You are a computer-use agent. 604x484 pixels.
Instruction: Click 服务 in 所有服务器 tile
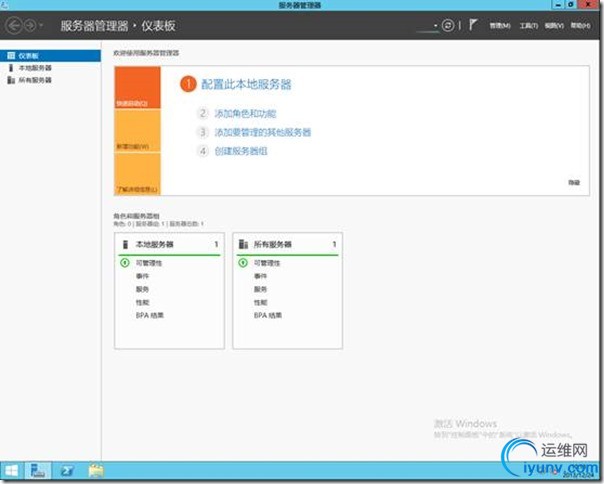[260, 289]
